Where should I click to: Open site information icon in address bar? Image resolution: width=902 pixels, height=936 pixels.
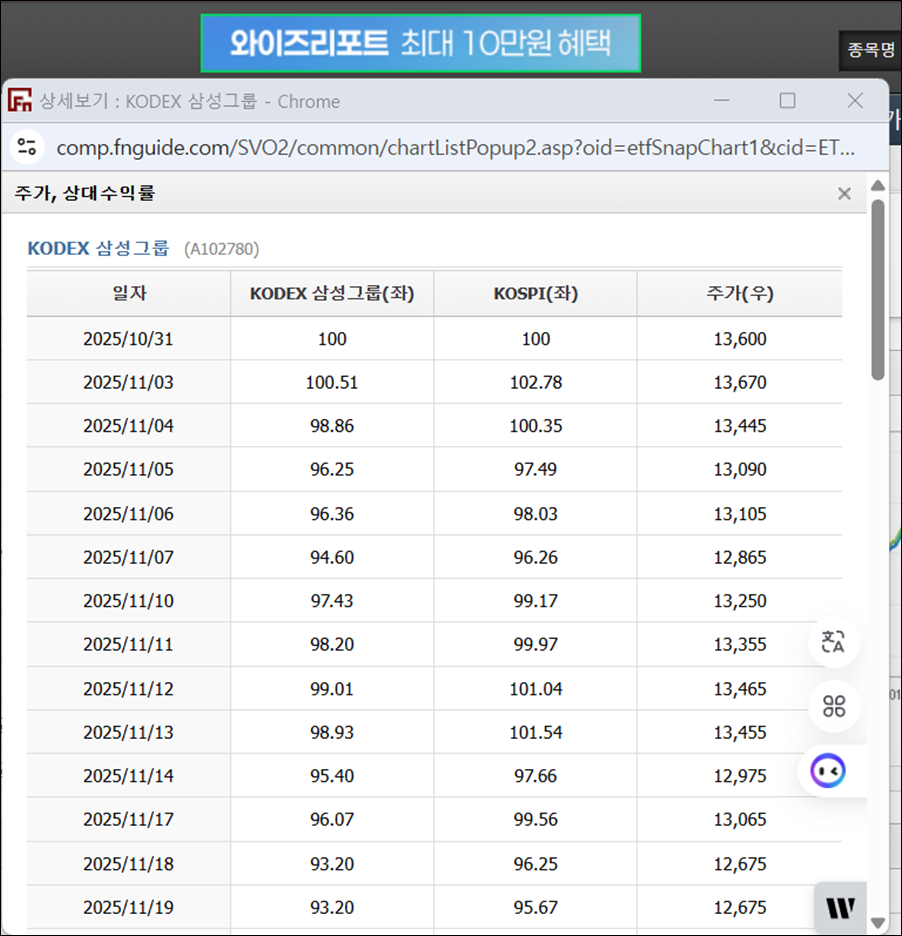tap(27, 147)
